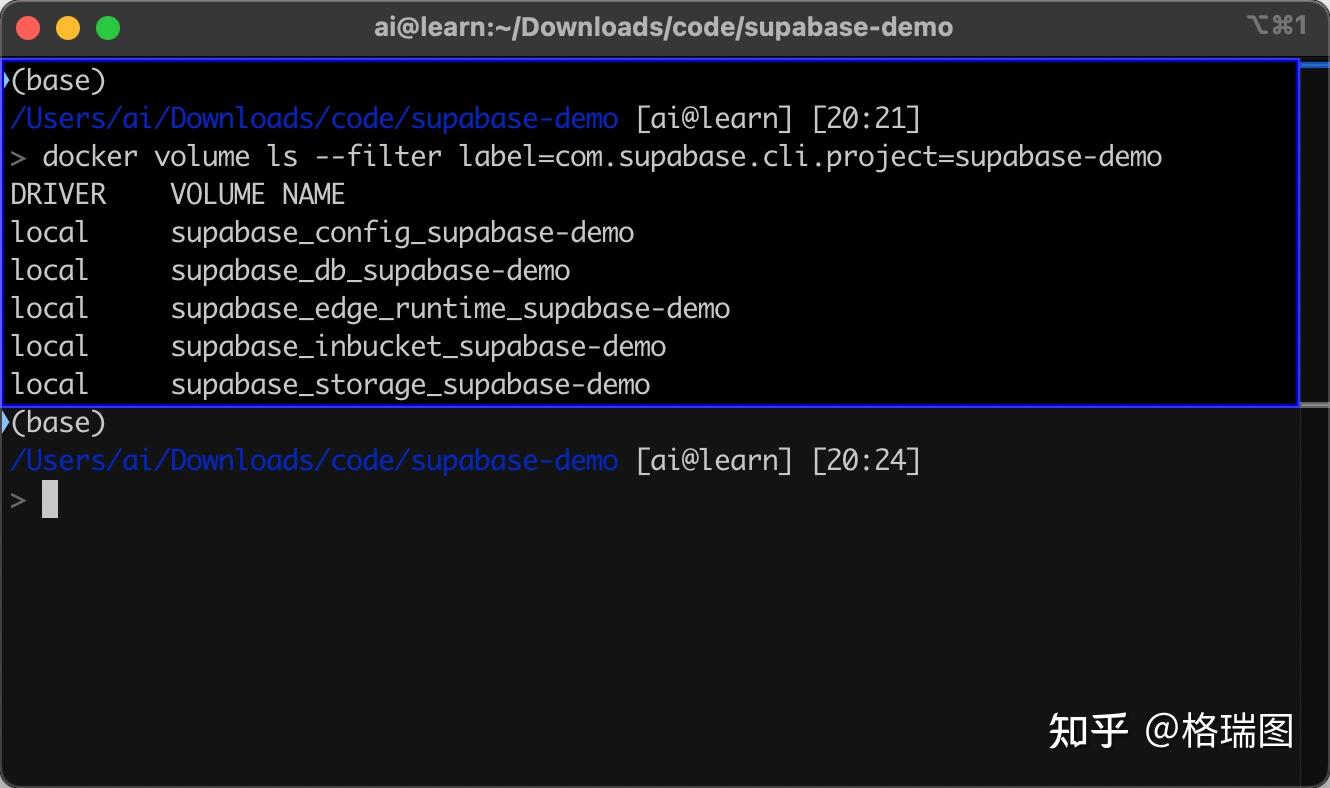The image size is (1330, 788).
Task: Click the terminal's block cursor at the prompt
Action: [50, 499]
